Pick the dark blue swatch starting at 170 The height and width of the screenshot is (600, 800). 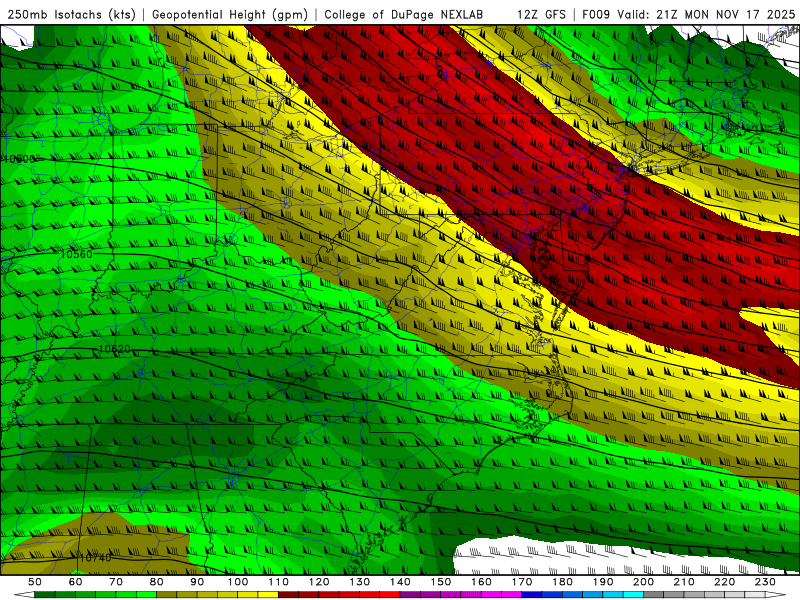click(x=532, y=594)
